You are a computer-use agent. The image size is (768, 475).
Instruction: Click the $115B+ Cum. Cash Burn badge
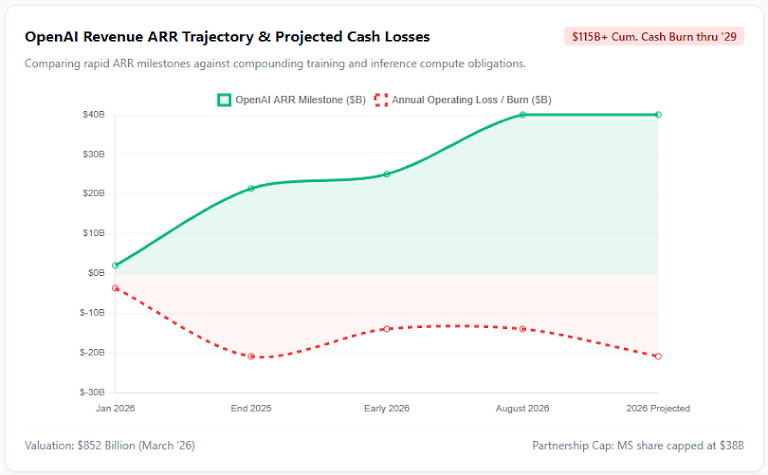(654, 36)
